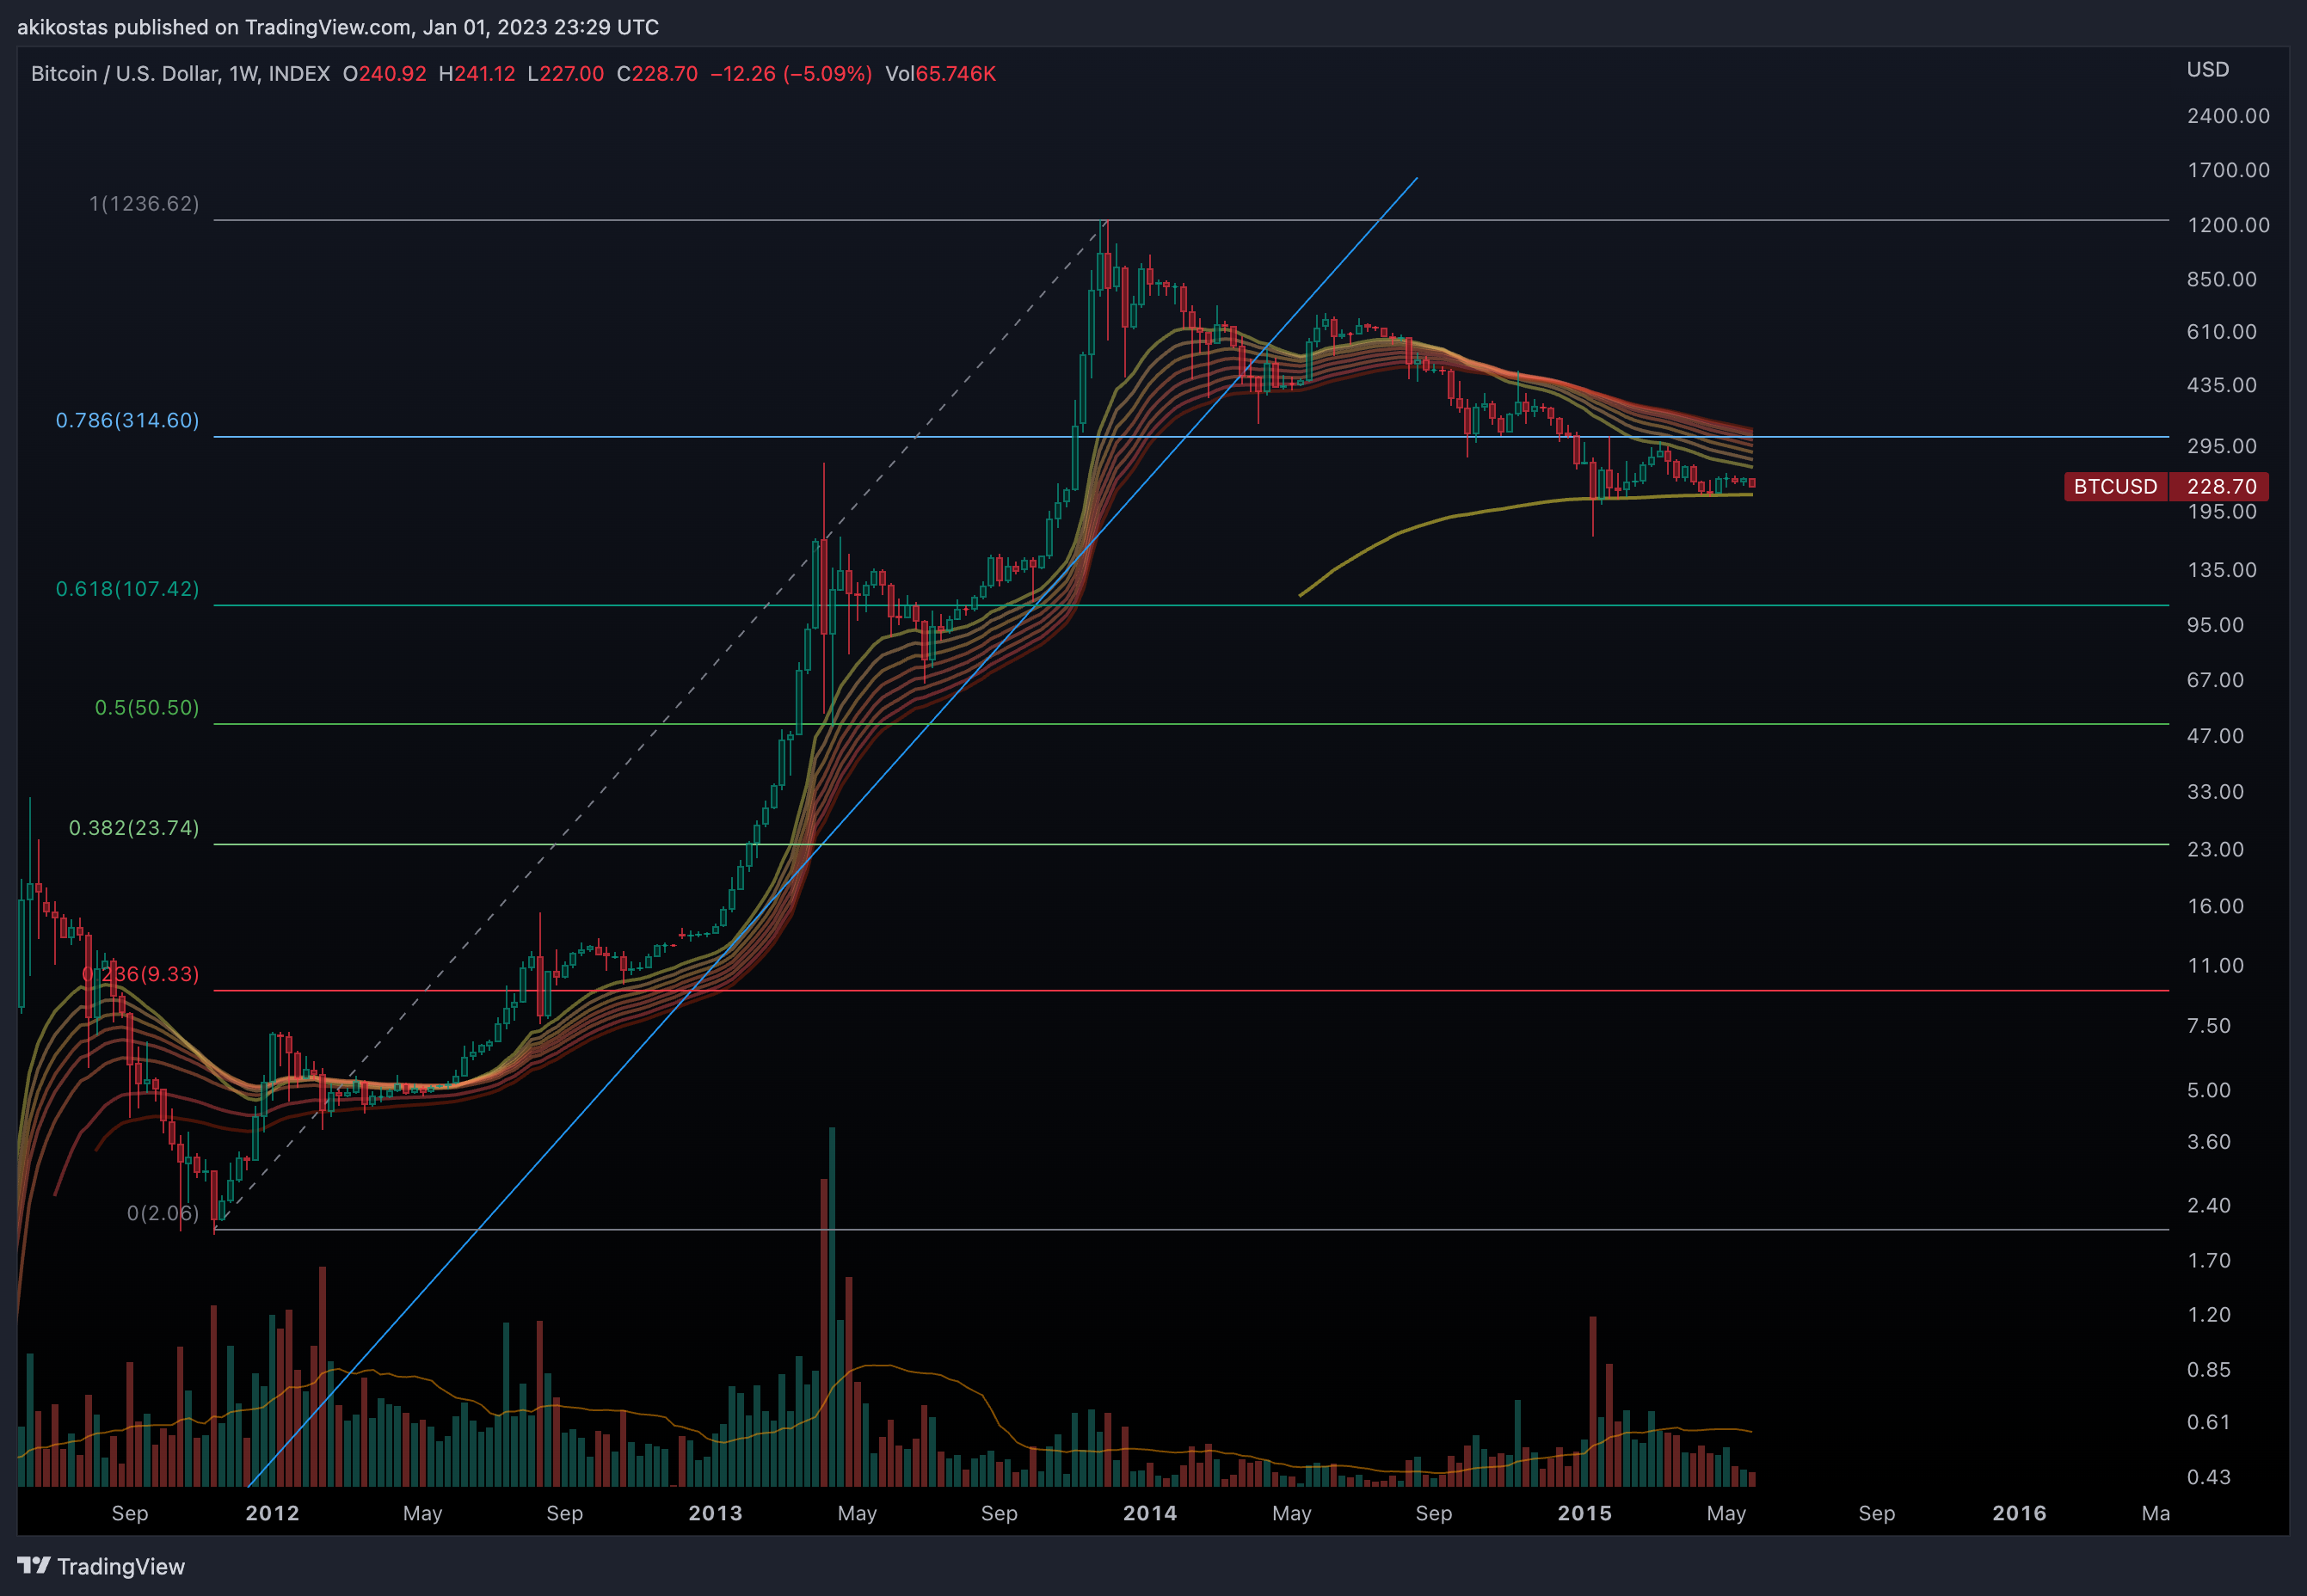Click the 2014 year label on the time axis

pyautogui.click(x=1150, y=1513)
